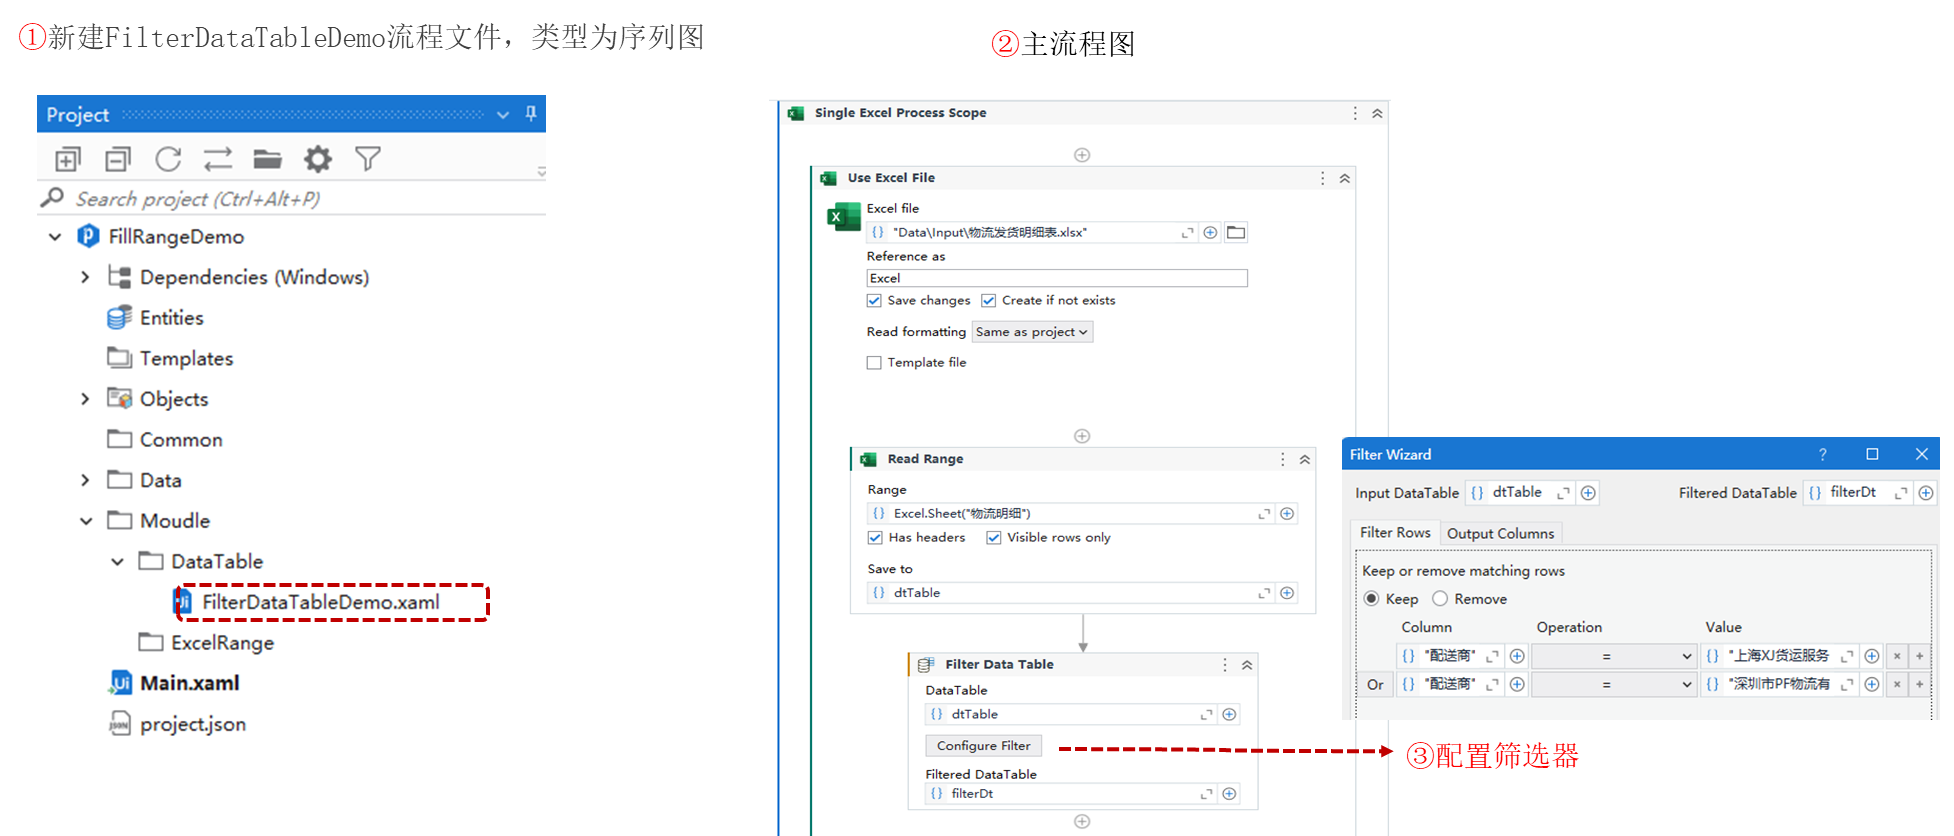1954x836 pixels.
Task: Open Project settings gear
Action: click(x=318, y=159)
